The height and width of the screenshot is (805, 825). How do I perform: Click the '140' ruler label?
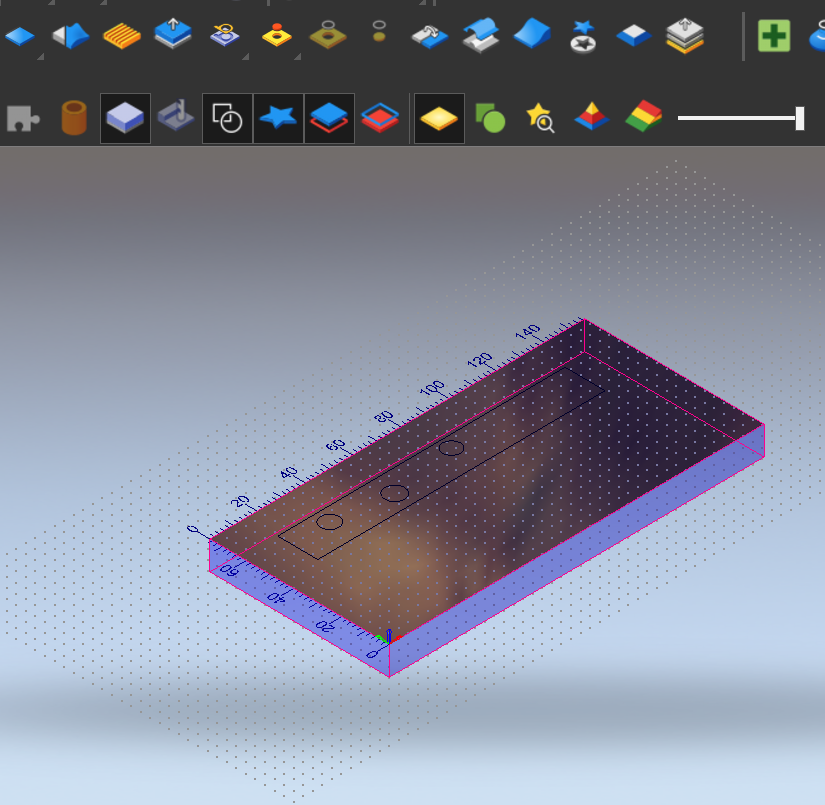(x=528, y=333)
